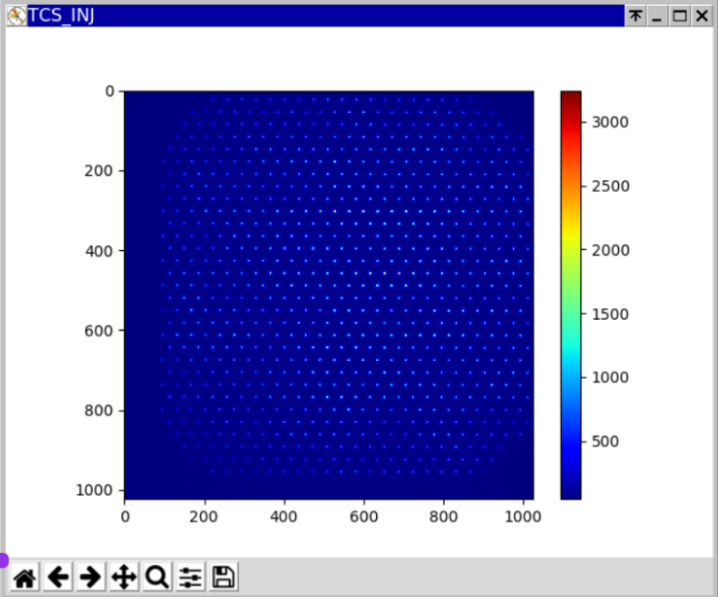718x597 pixels.
Task: Activate the pan axes tool
Action: coord(123,577)
